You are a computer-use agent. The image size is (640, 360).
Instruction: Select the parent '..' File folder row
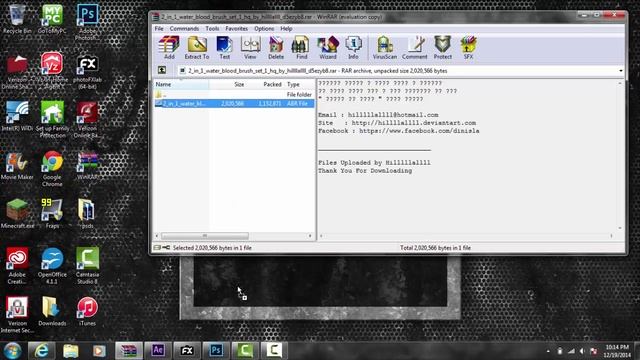pyautogui.click(x=234, y=94)
